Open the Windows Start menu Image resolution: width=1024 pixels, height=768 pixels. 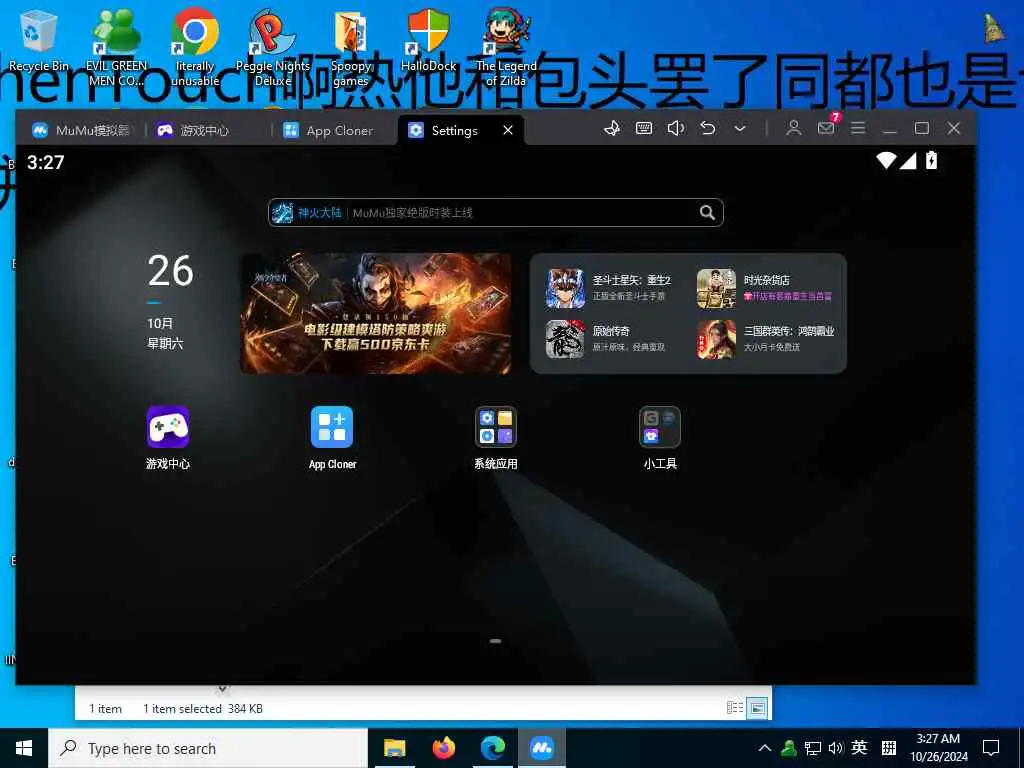tap(24, 748)
